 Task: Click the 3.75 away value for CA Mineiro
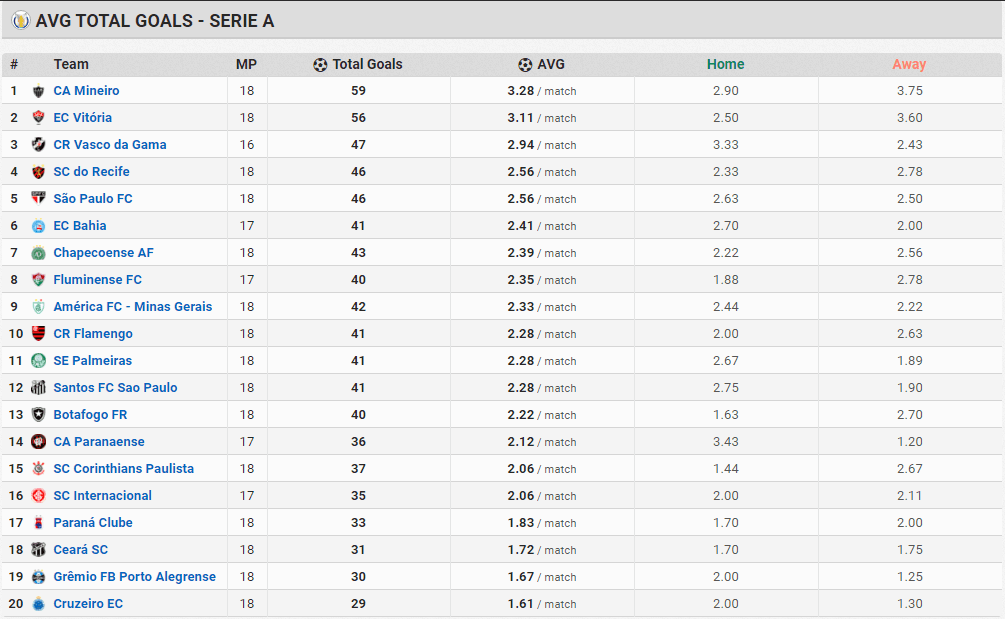(909, 90)
